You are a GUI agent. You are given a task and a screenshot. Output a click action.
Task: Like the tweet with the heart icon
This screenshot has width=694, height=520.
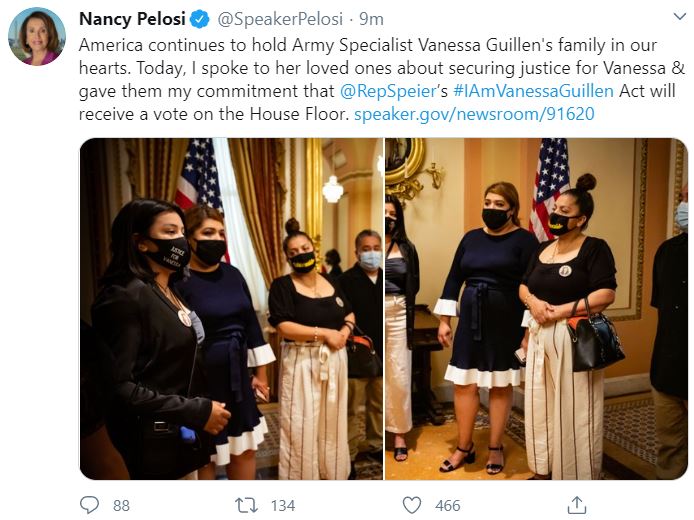click(411, 505)
